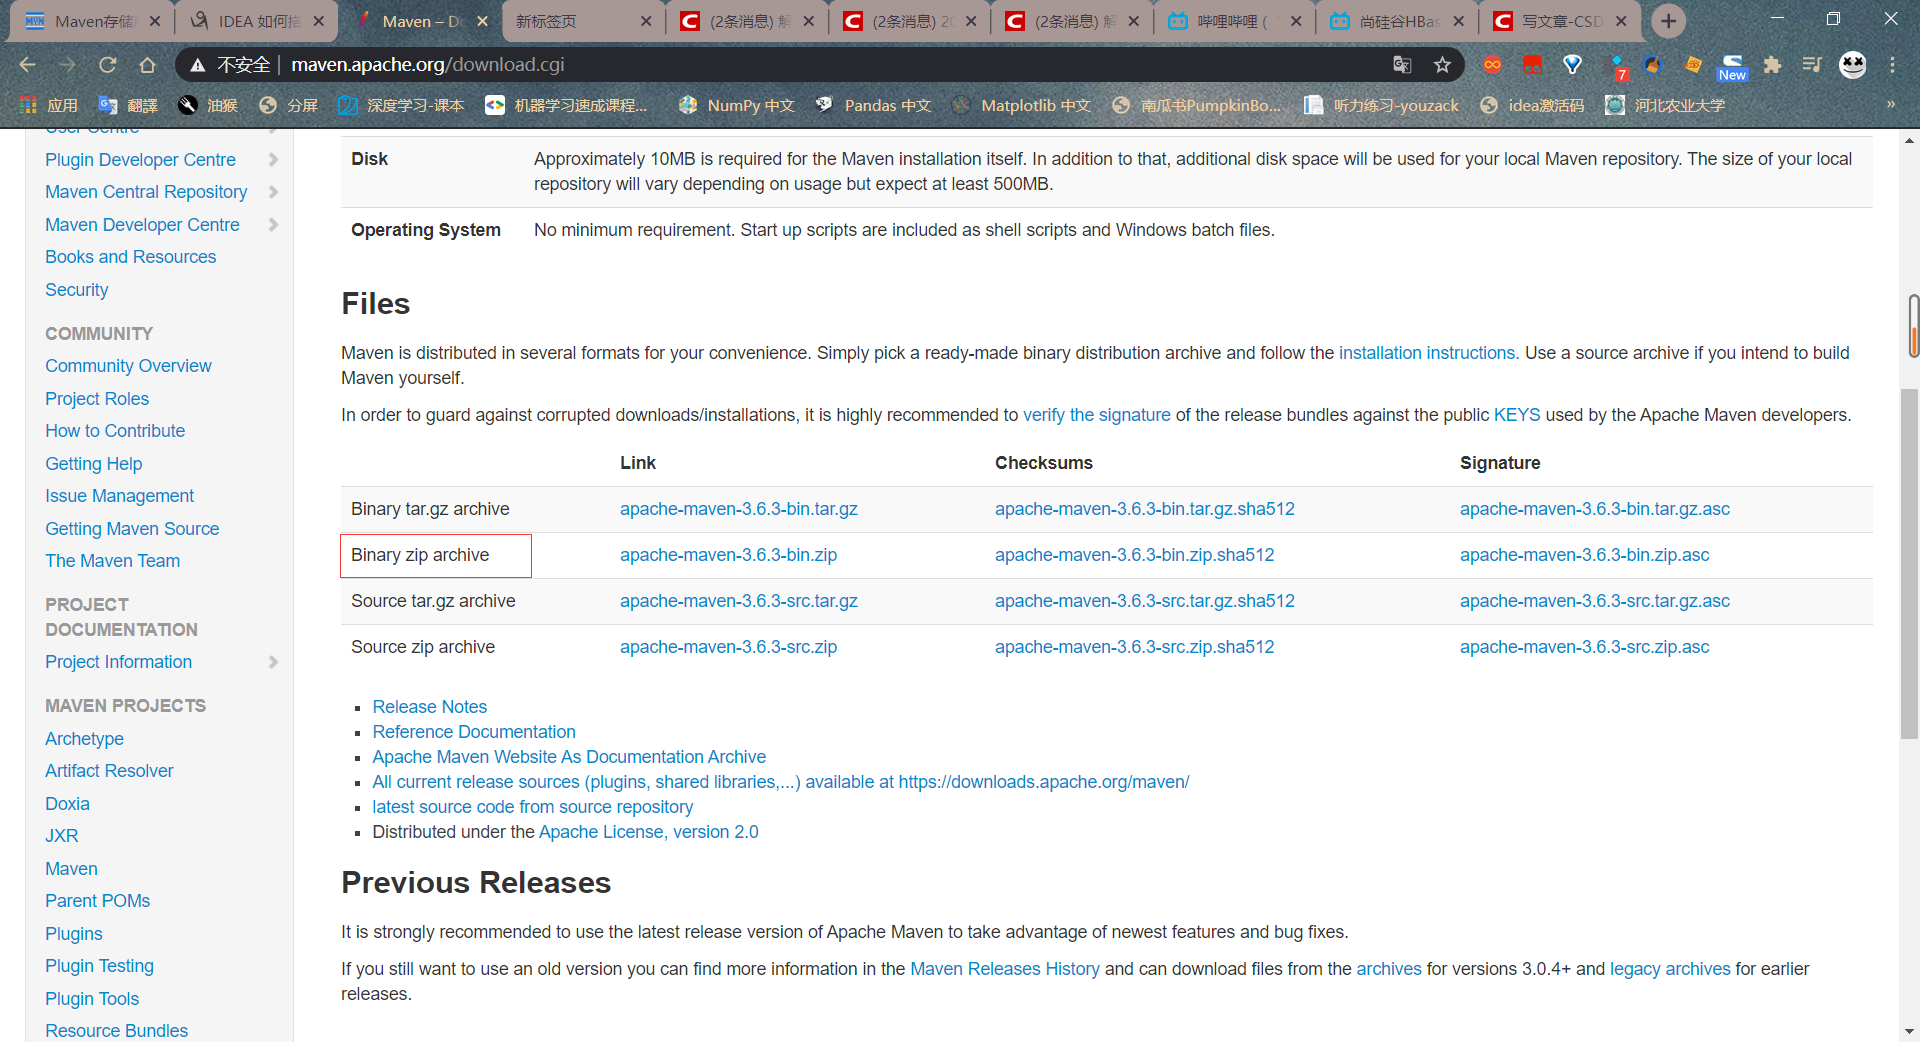Viewport: 1920px width, 1042px height.
Task: Open the 翻譯 bookmark
Action: [x=129, y=105]
